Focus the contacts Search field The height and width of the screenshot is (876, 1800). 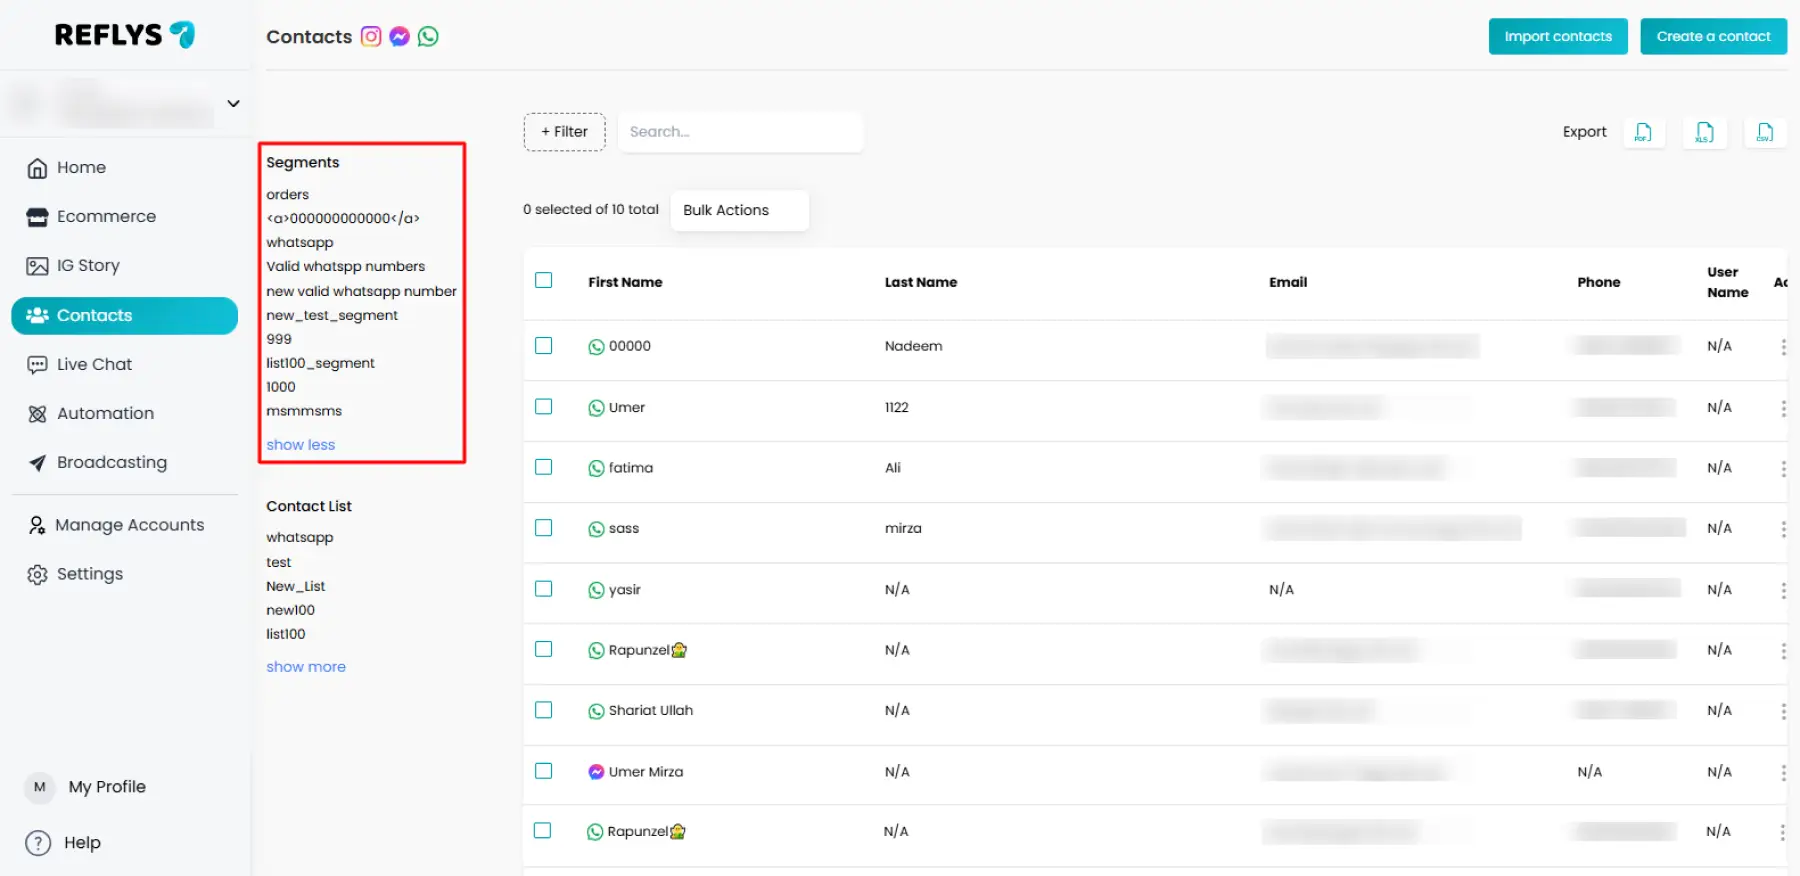(x=740, y=132)
